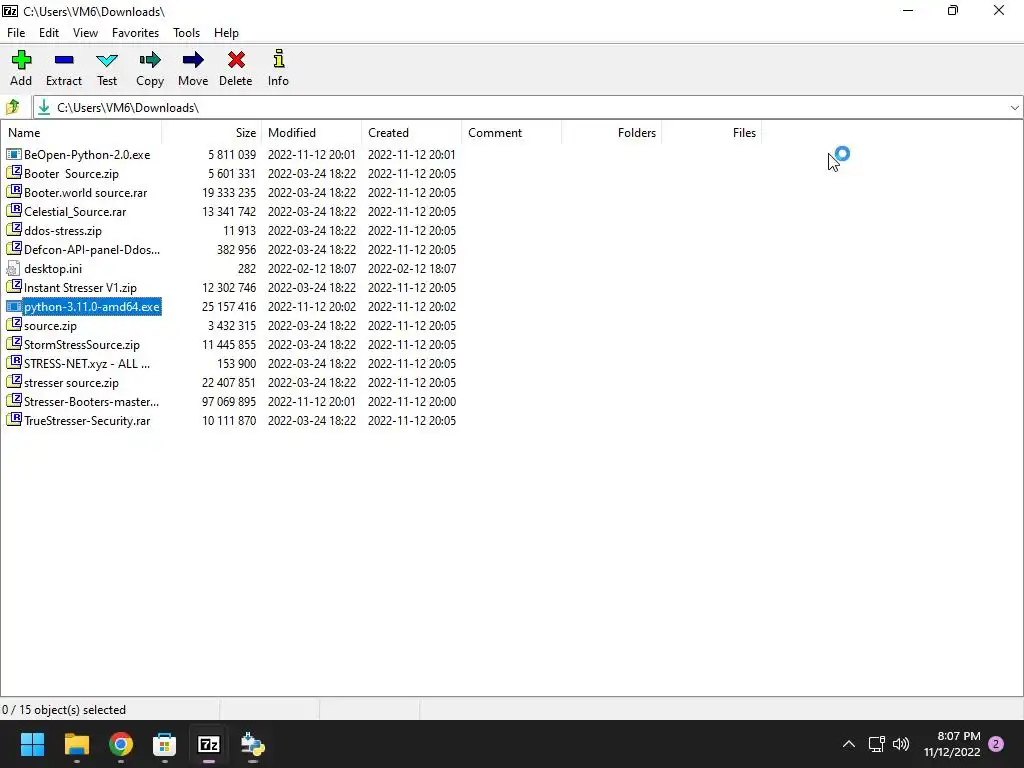The image size is (1024, 768).
Task: Show hidden system tray icons
Action: pyautogui.click(x=849, y=744)
